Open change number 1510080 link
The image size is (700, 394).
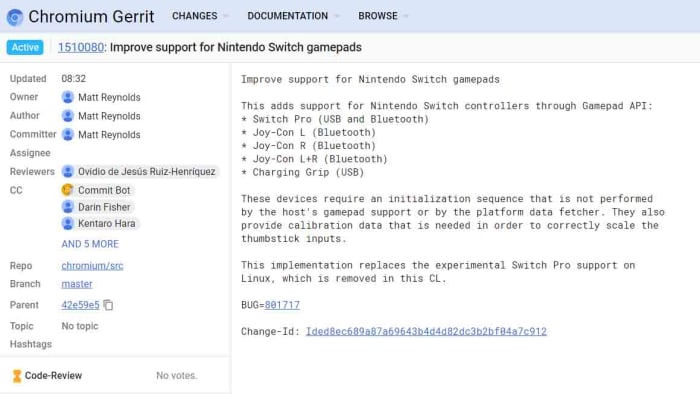81,47
